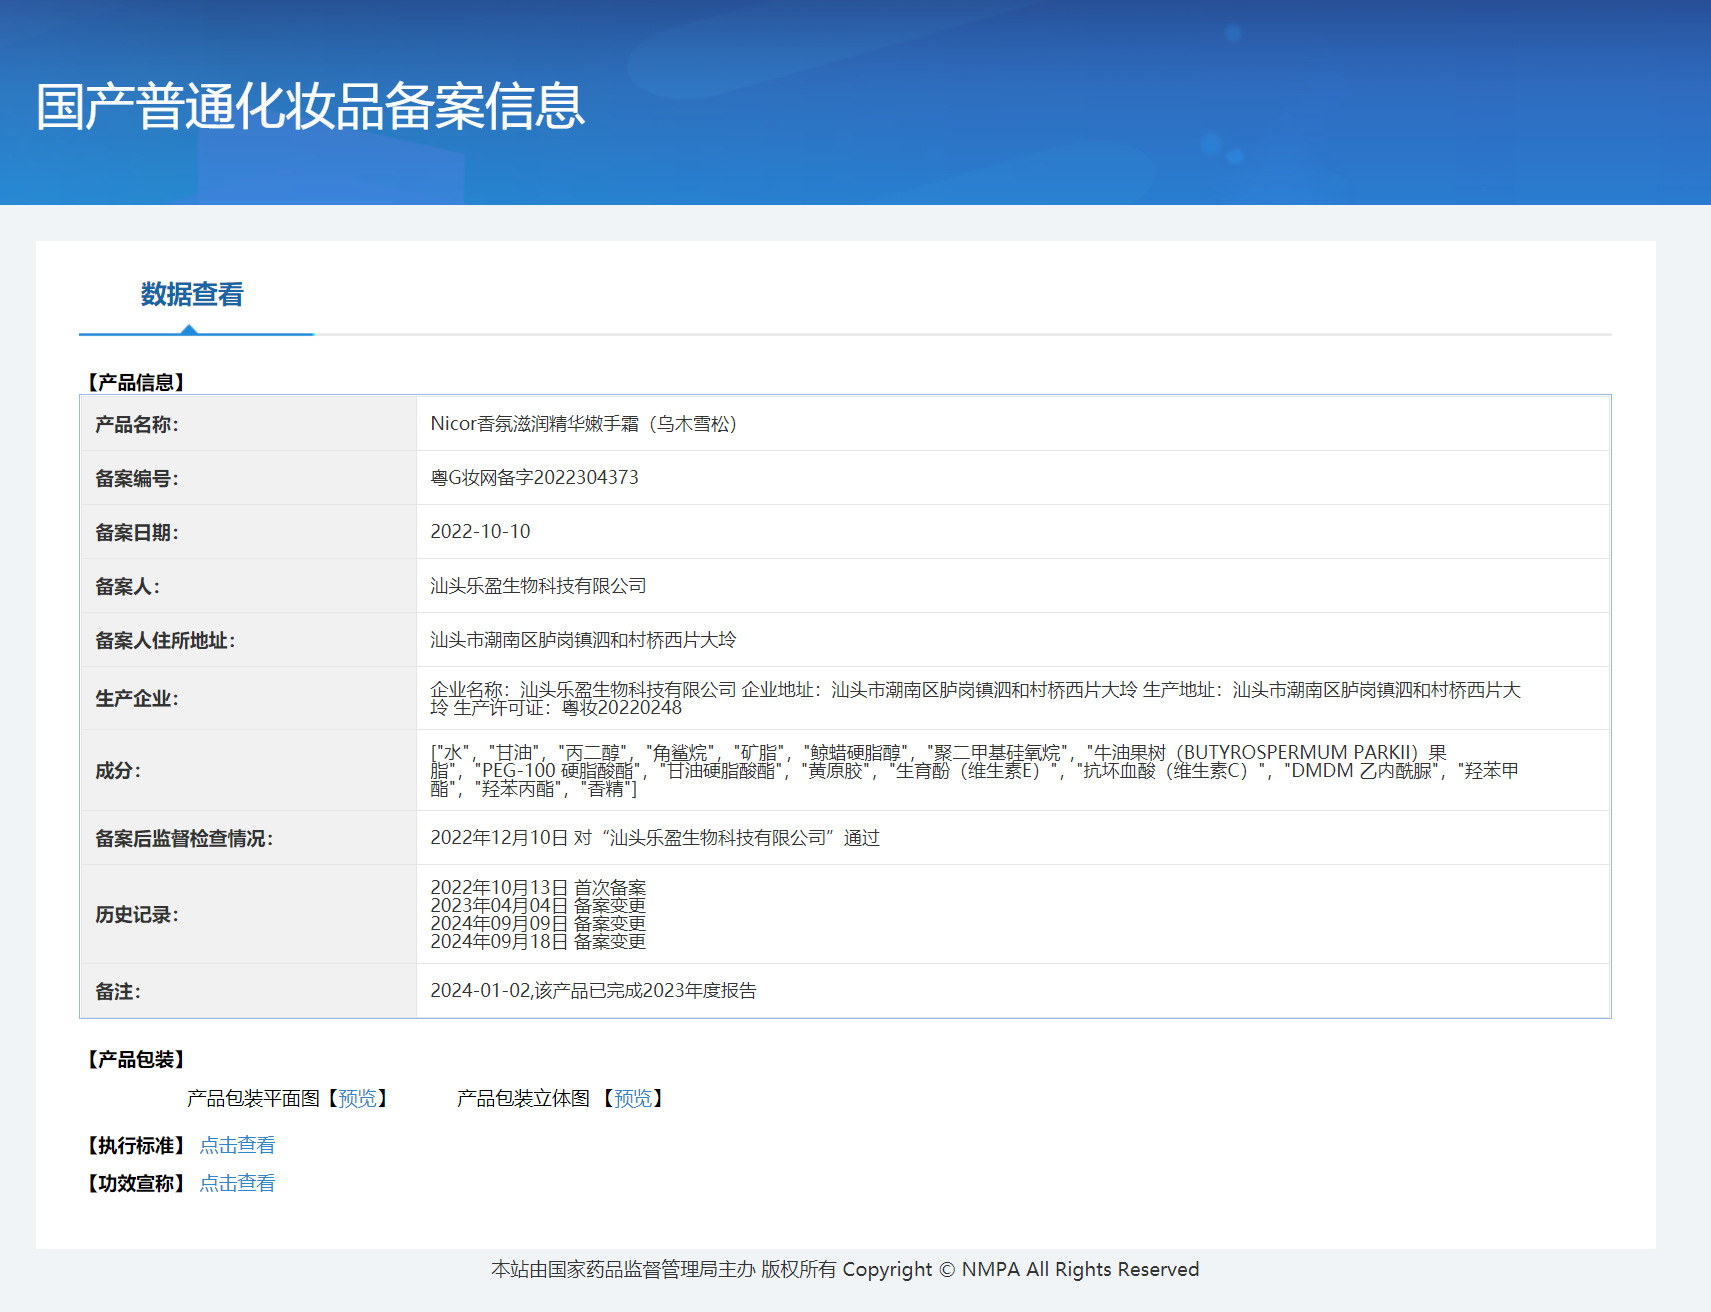
Task: Click the 历史记录 label
Action: (137, 914)
